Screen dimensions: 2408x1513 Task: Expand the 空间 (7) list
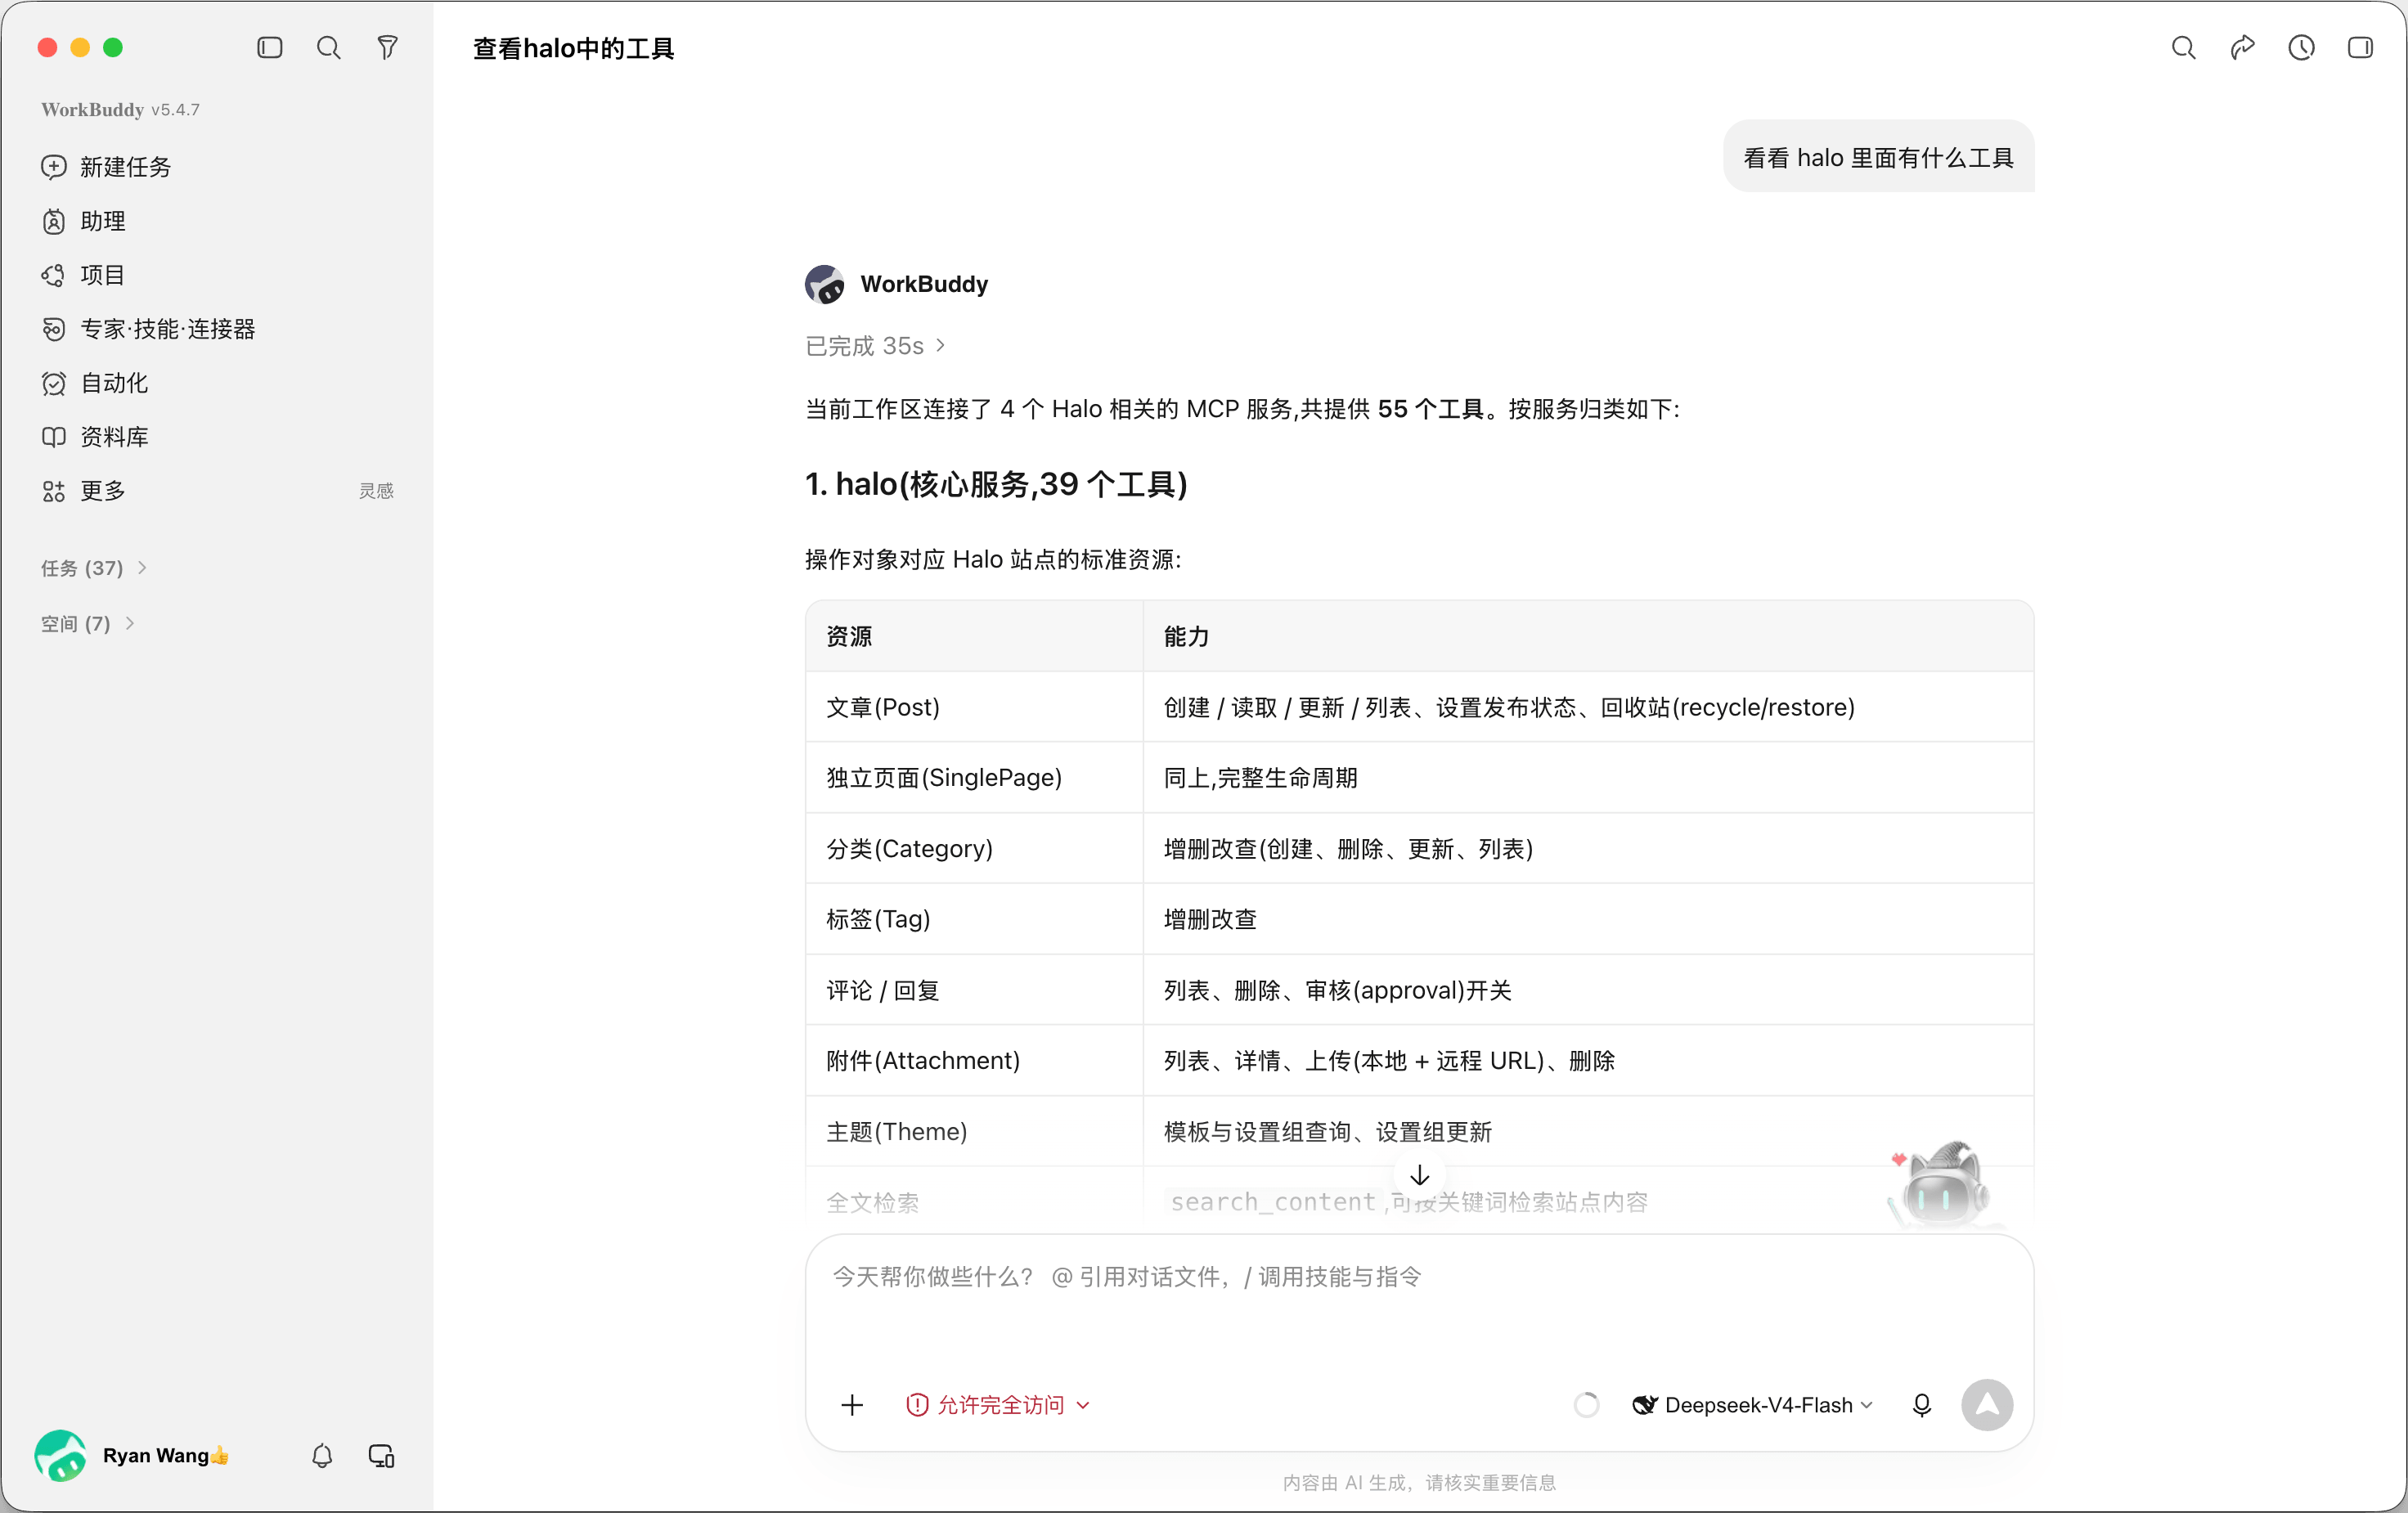[x=87, y=624]
